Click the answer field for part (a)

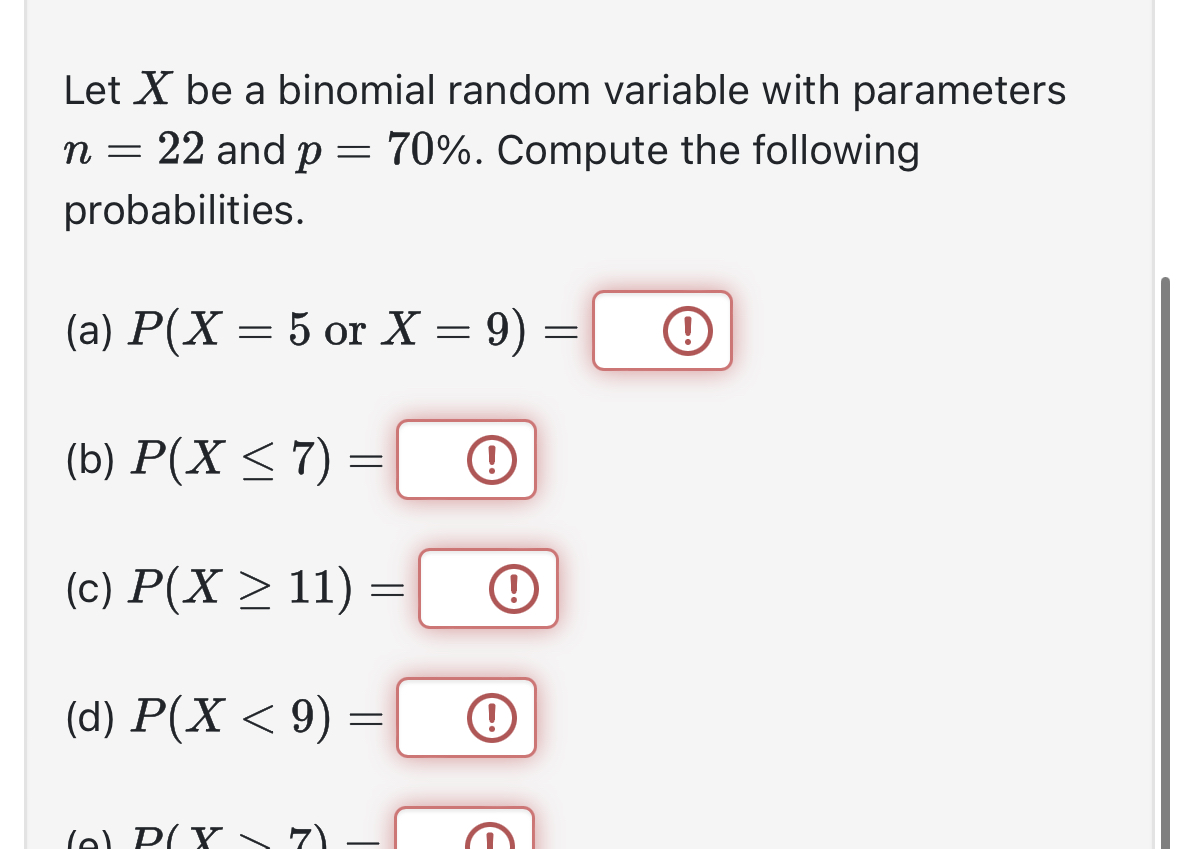click(x=662, y=330)
